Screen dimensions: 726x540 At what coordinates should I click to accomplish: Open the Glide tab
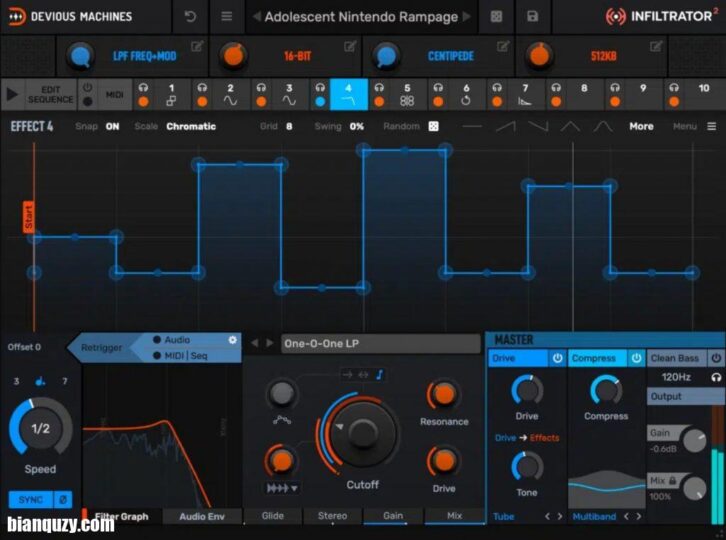[272, 517]
